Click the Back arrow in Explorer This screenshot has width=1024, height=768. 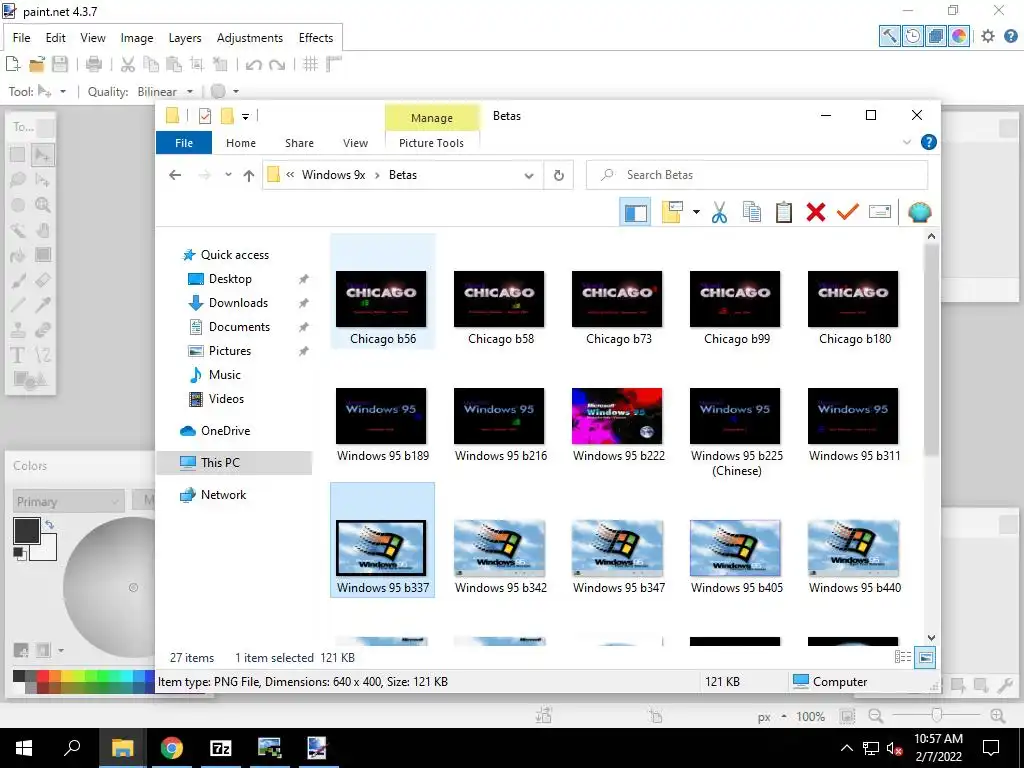pos(175,175)
